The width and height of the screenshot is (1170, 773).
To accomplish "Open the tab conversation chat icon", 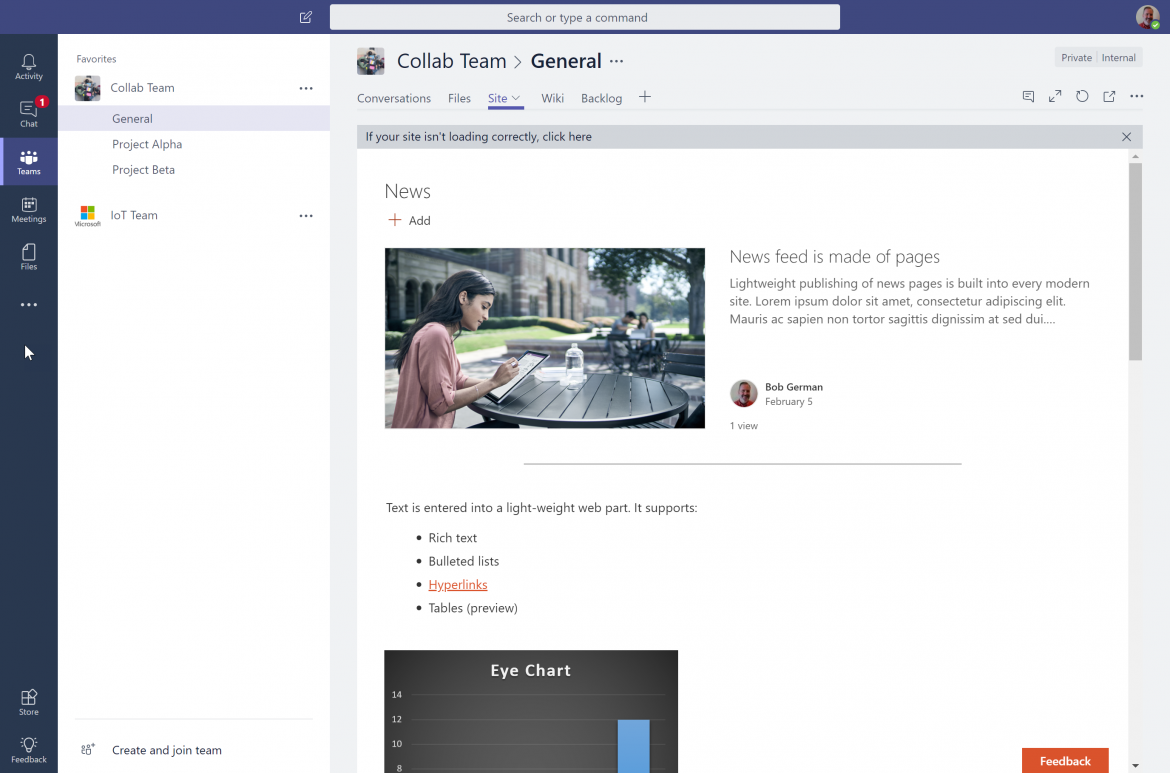I will point(1028,96).
